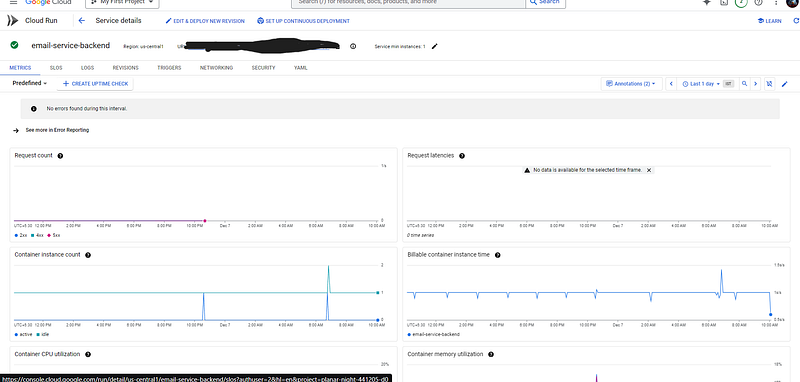Click the Search button
800x382 pixels.
point(544,3)
